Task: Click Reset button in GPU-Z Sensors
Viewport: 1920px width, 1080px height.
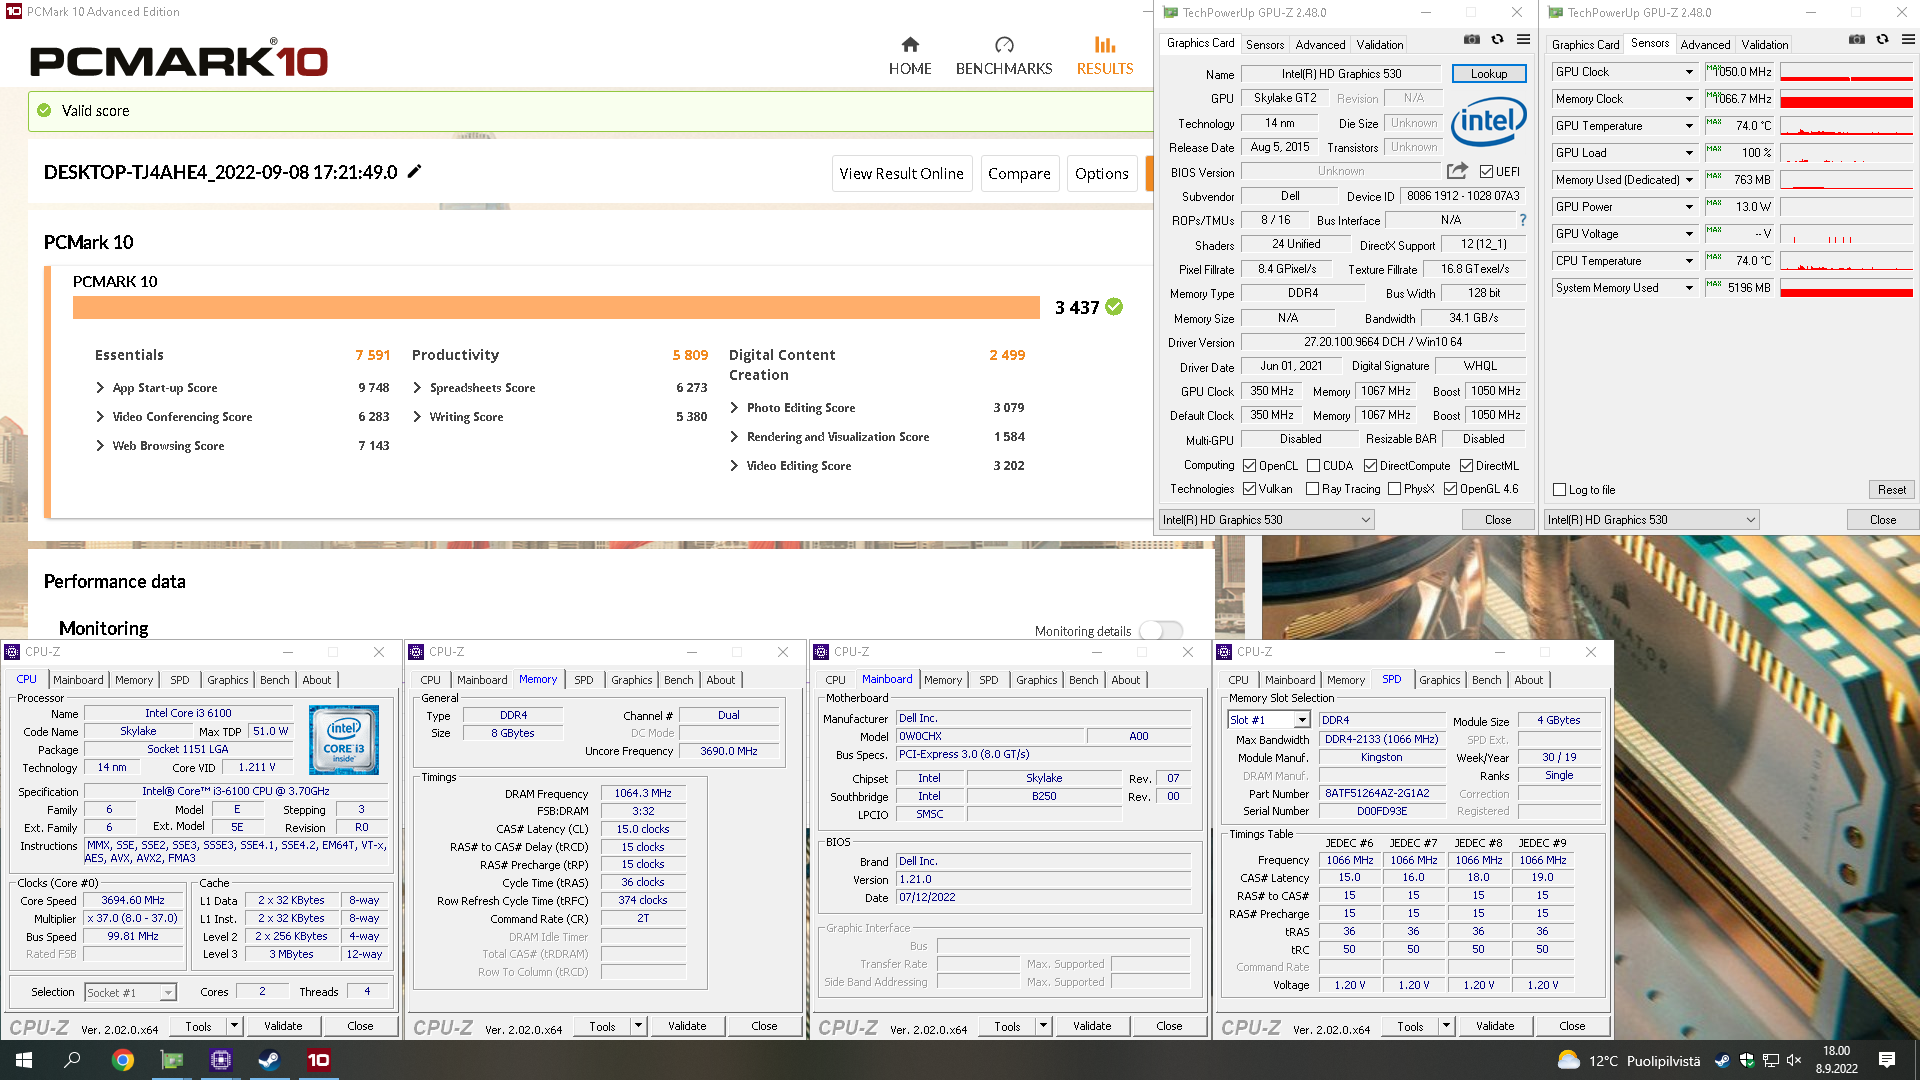Action: point(1891,490)
